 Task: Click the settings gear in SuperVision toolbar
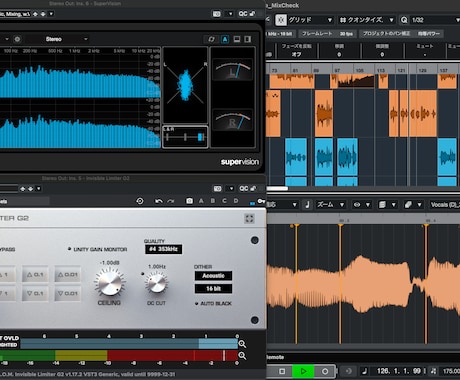pos(17,39)
